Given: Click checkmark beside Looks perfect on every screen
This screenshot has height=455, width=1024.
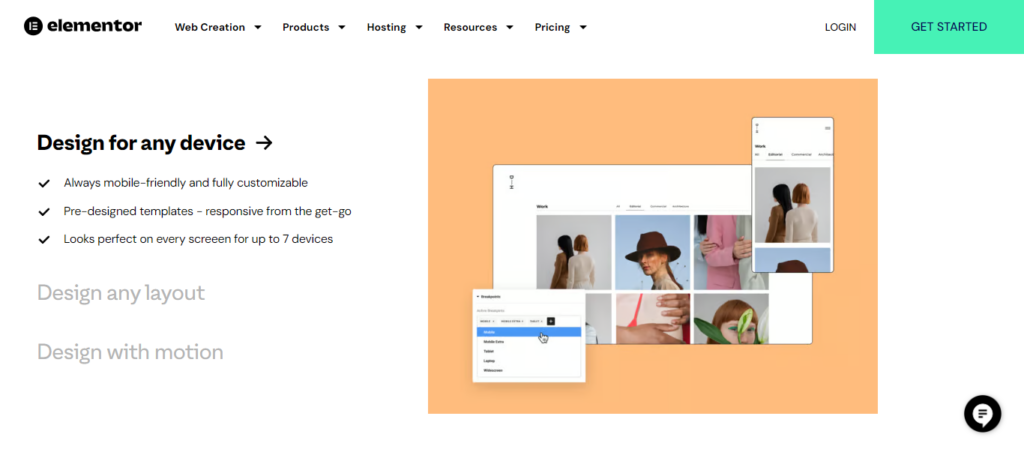Looking at the screenshot, I should [44, 240].
